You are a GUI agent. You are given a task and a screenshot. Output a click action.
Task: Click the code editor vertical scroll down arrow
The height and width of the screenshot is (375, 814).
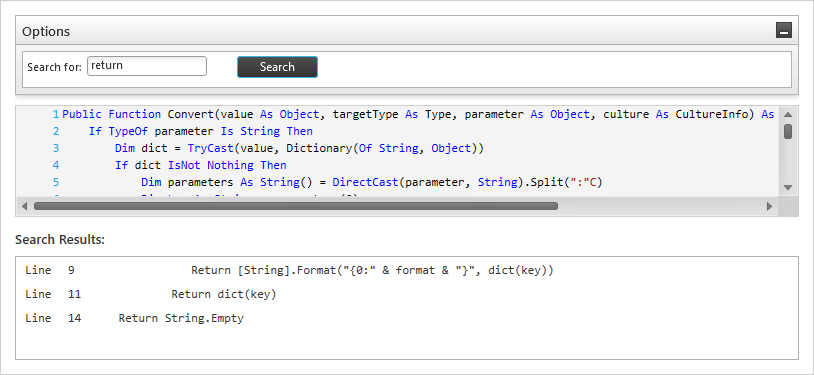tap(788, 187)
